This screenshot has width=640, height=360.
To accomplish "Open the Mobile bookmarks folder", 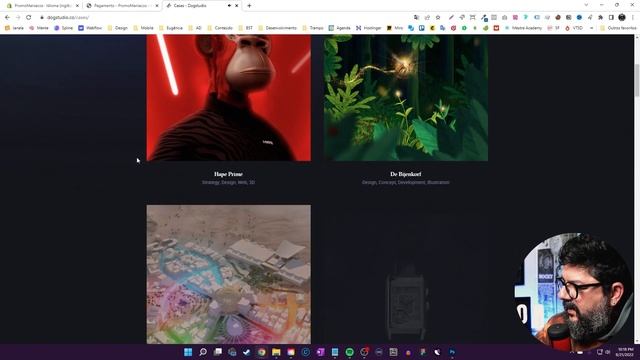I will point(143,28).
